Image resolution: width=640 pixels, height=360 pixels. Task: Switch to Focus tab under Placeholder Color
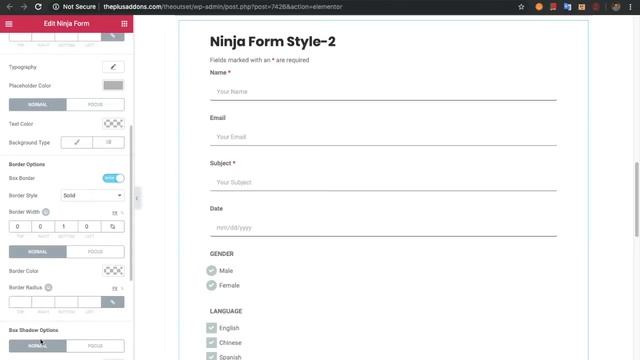(x=96, y=104)
